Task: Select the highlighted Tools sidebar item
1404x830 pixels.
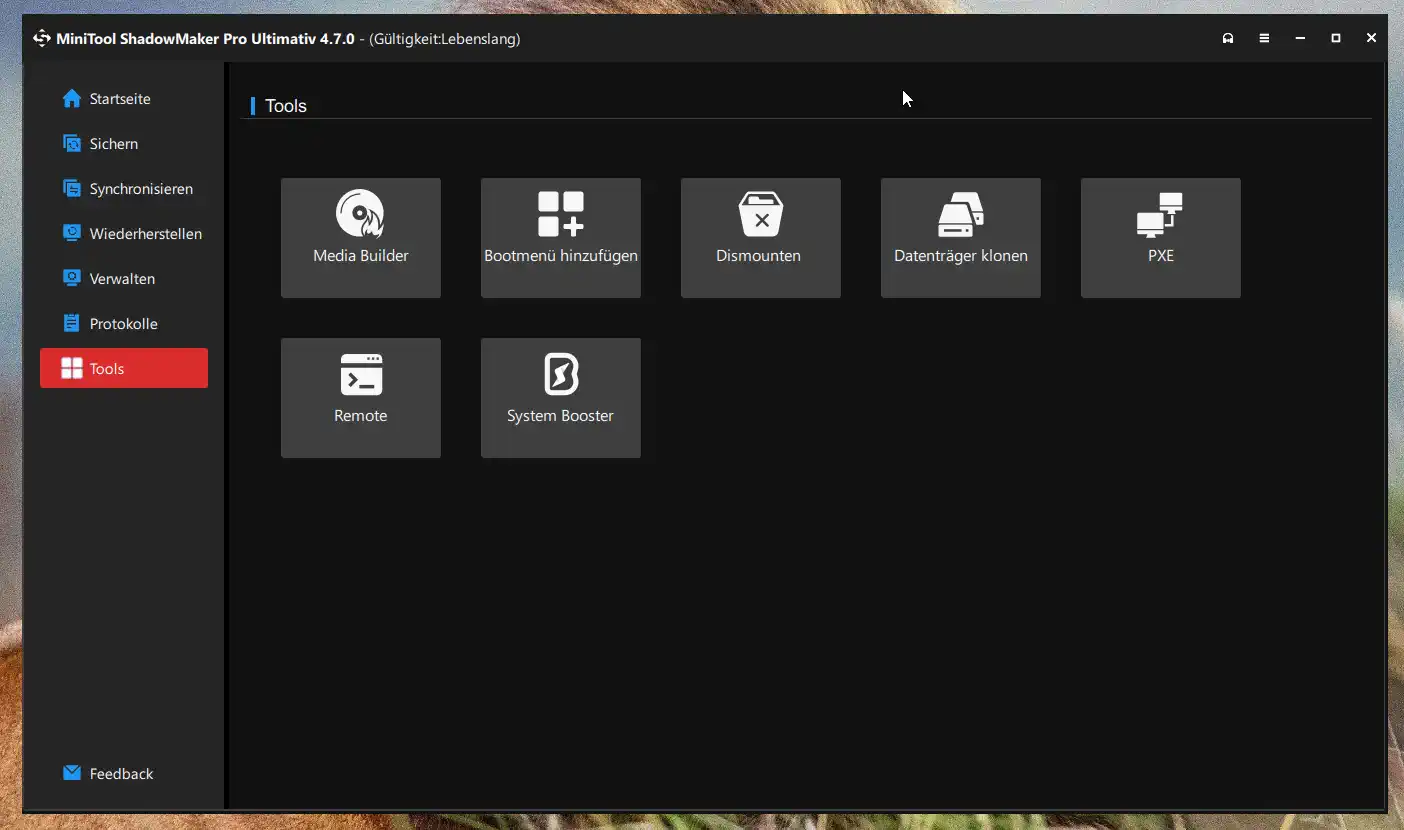Action: click(124, 368)
